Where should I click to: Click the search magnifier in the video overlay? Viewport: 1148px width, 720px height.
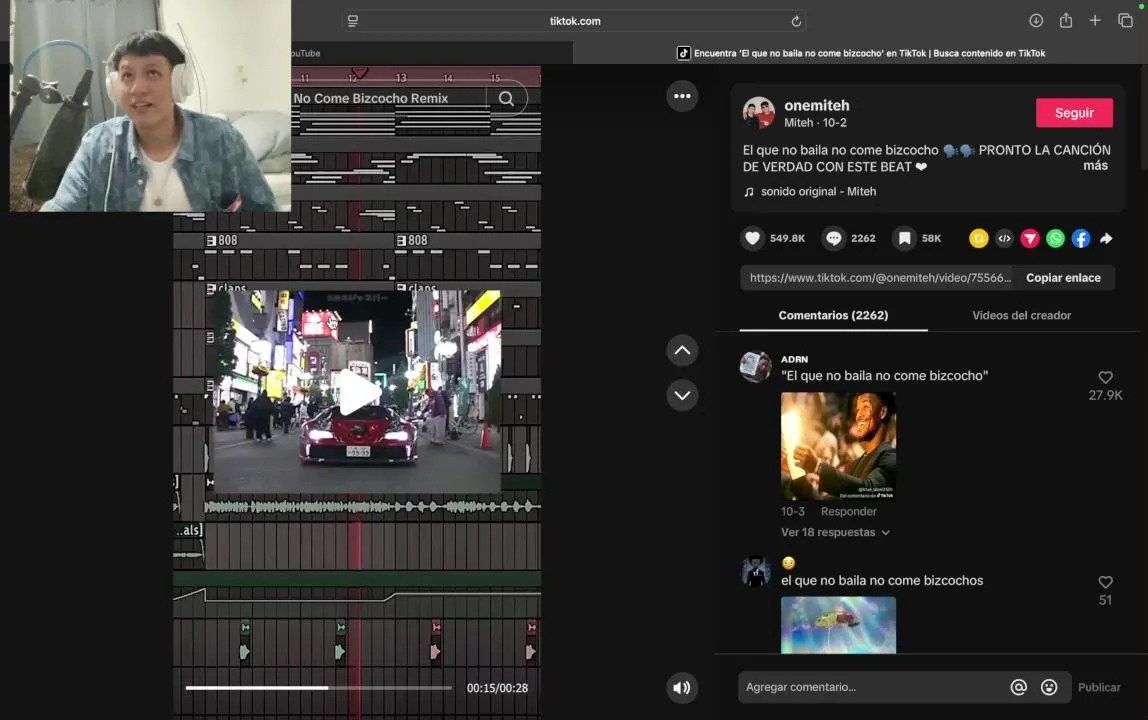[506, 98]
